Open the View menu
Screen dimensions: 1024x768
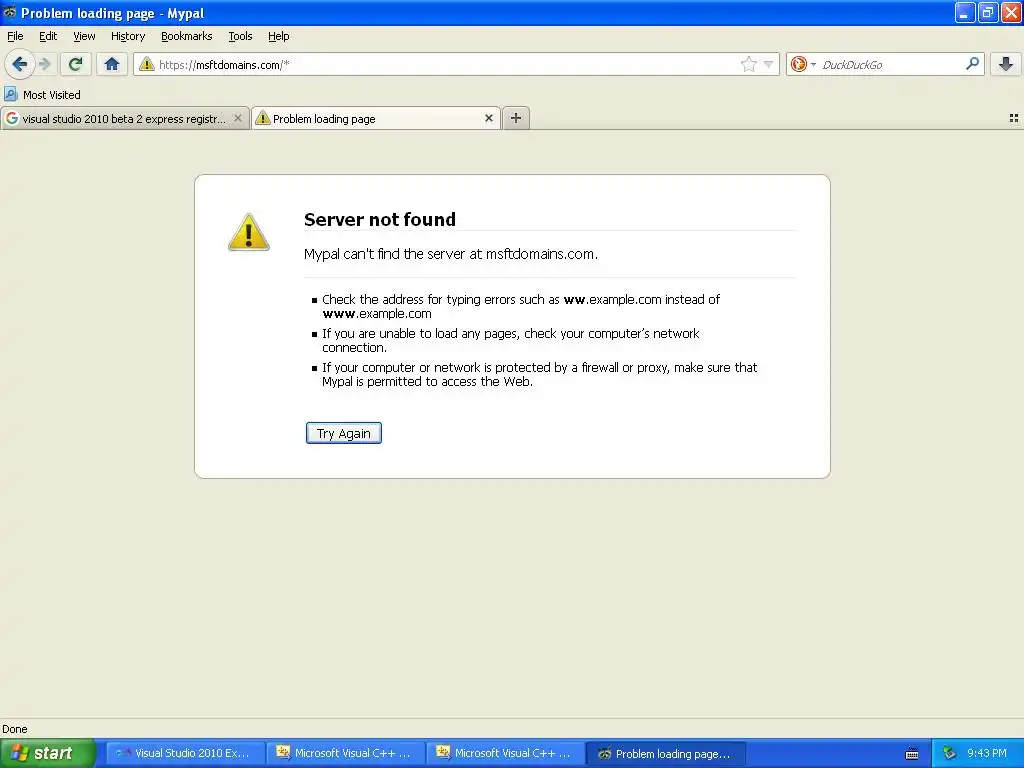click(x=84, y=36)
